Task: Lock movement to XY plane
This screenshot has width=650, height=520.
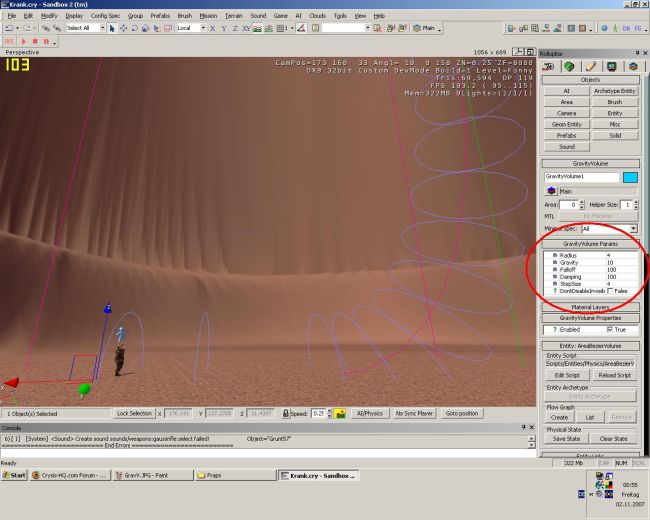Action: pyautogui.click(x=246, y=28)
